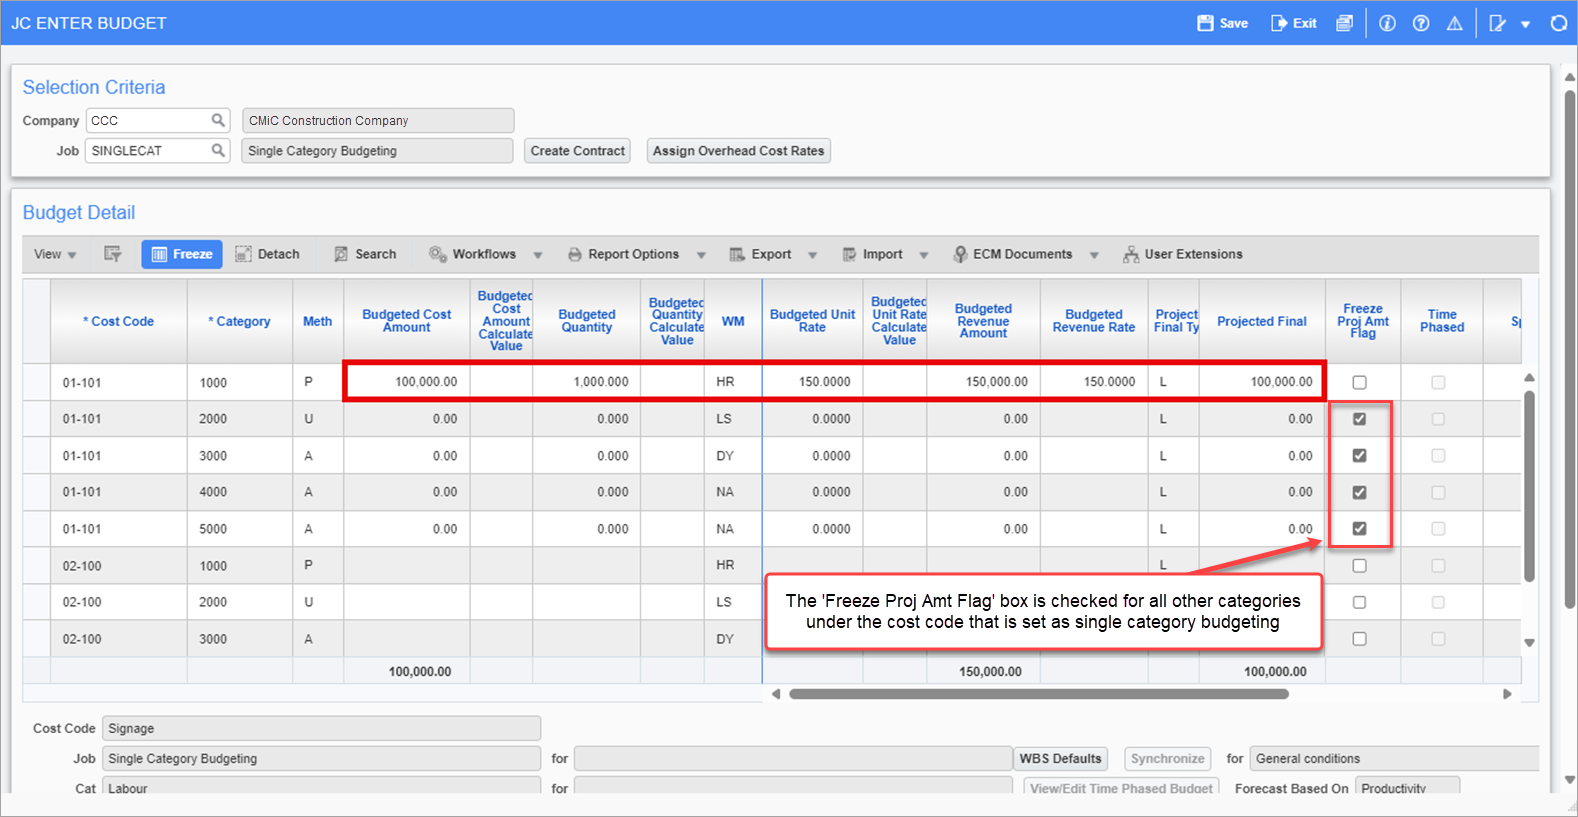Image resolution: width=1578 pixels, height=817 pixels.
Task: Uncheck Freeze Proj Amt Flag for 01-101 category 4000
Action: pos(1359,492)
